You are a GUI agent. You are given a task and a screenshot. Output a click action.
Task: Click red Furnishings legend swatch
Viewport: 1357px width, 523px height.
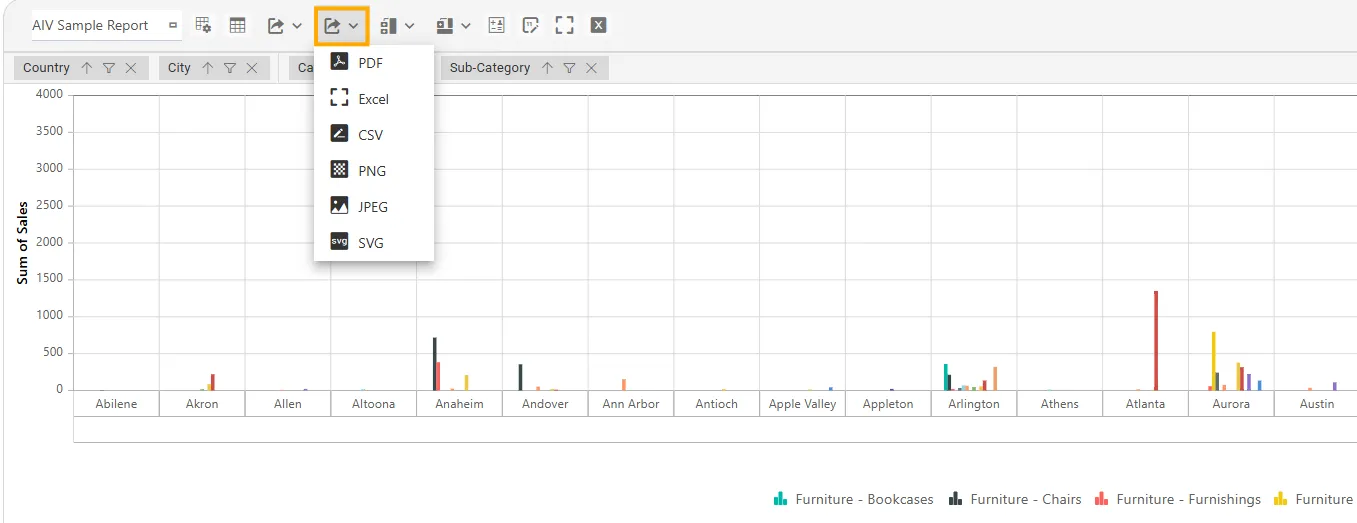click(x=1103, y=498)
